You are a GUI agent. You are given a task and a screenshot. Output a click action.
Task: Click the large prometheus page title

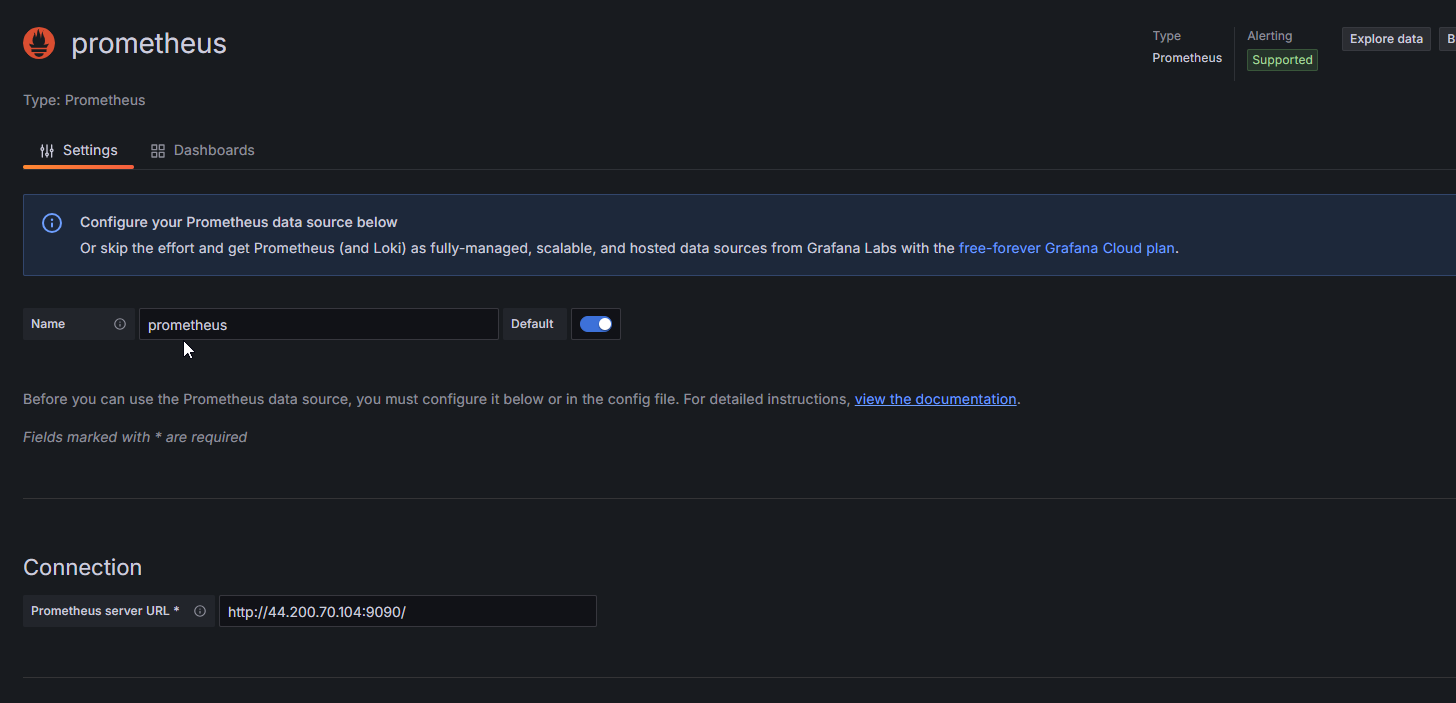(x=149, y=44)
